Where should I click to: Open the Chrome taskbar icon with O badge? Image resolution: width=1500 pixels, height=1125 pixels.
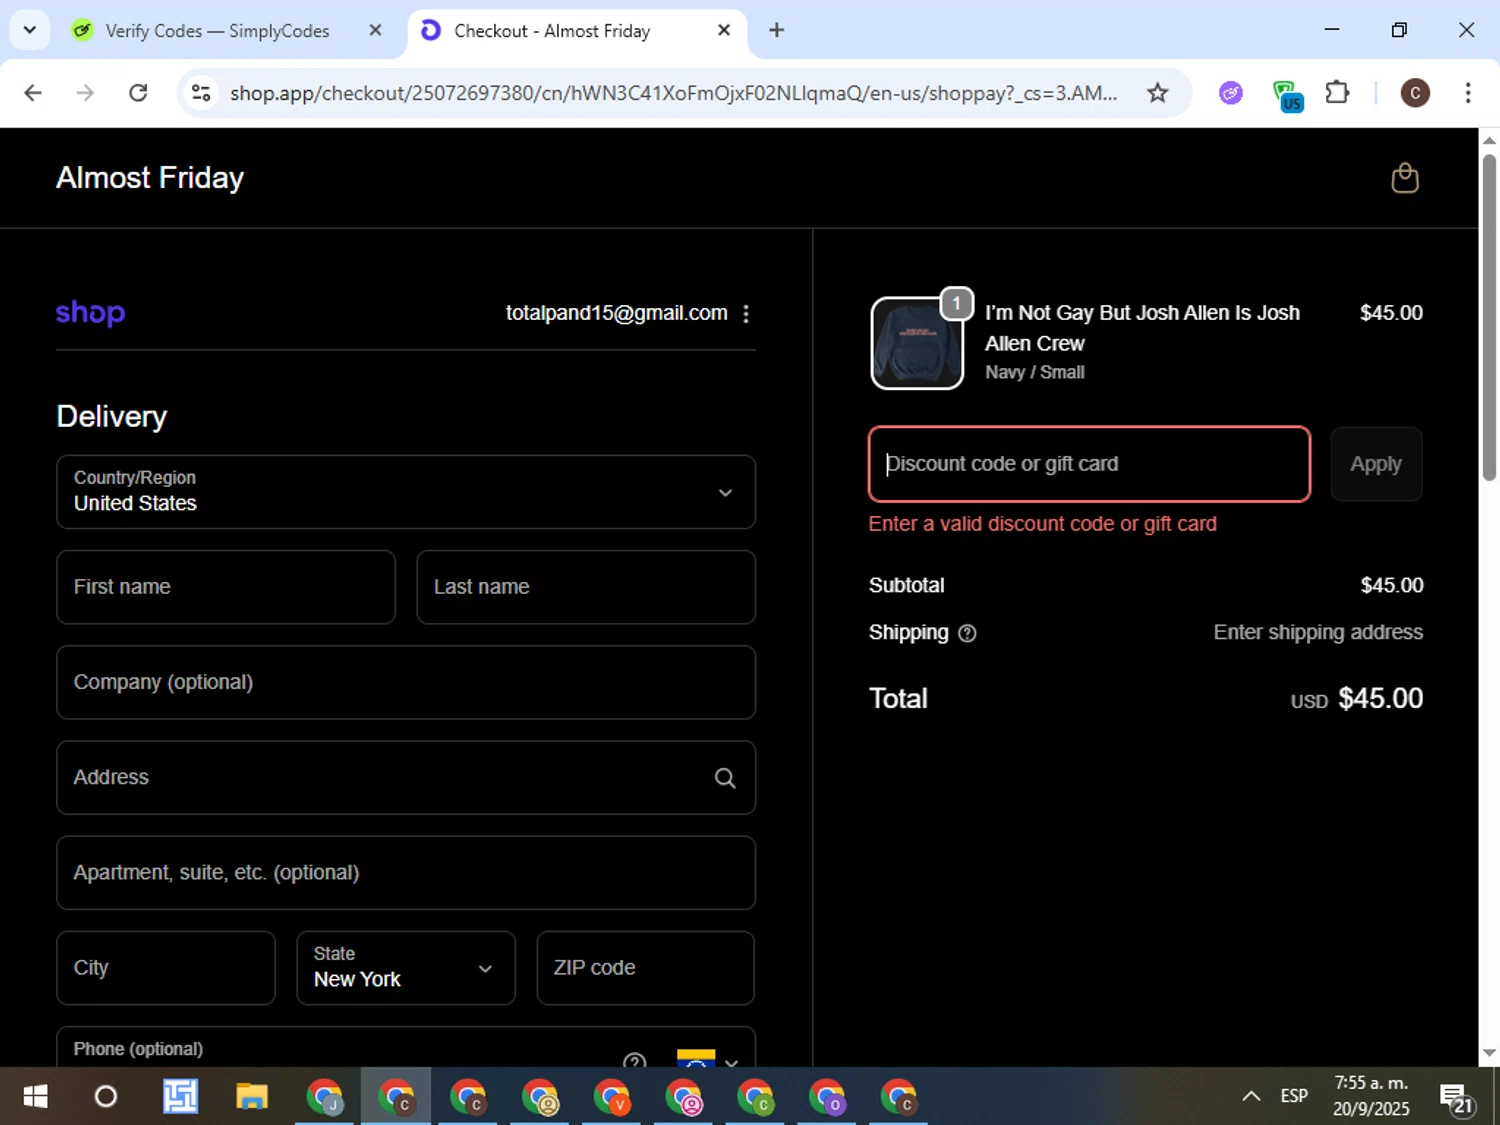[x=828, y=1097]
